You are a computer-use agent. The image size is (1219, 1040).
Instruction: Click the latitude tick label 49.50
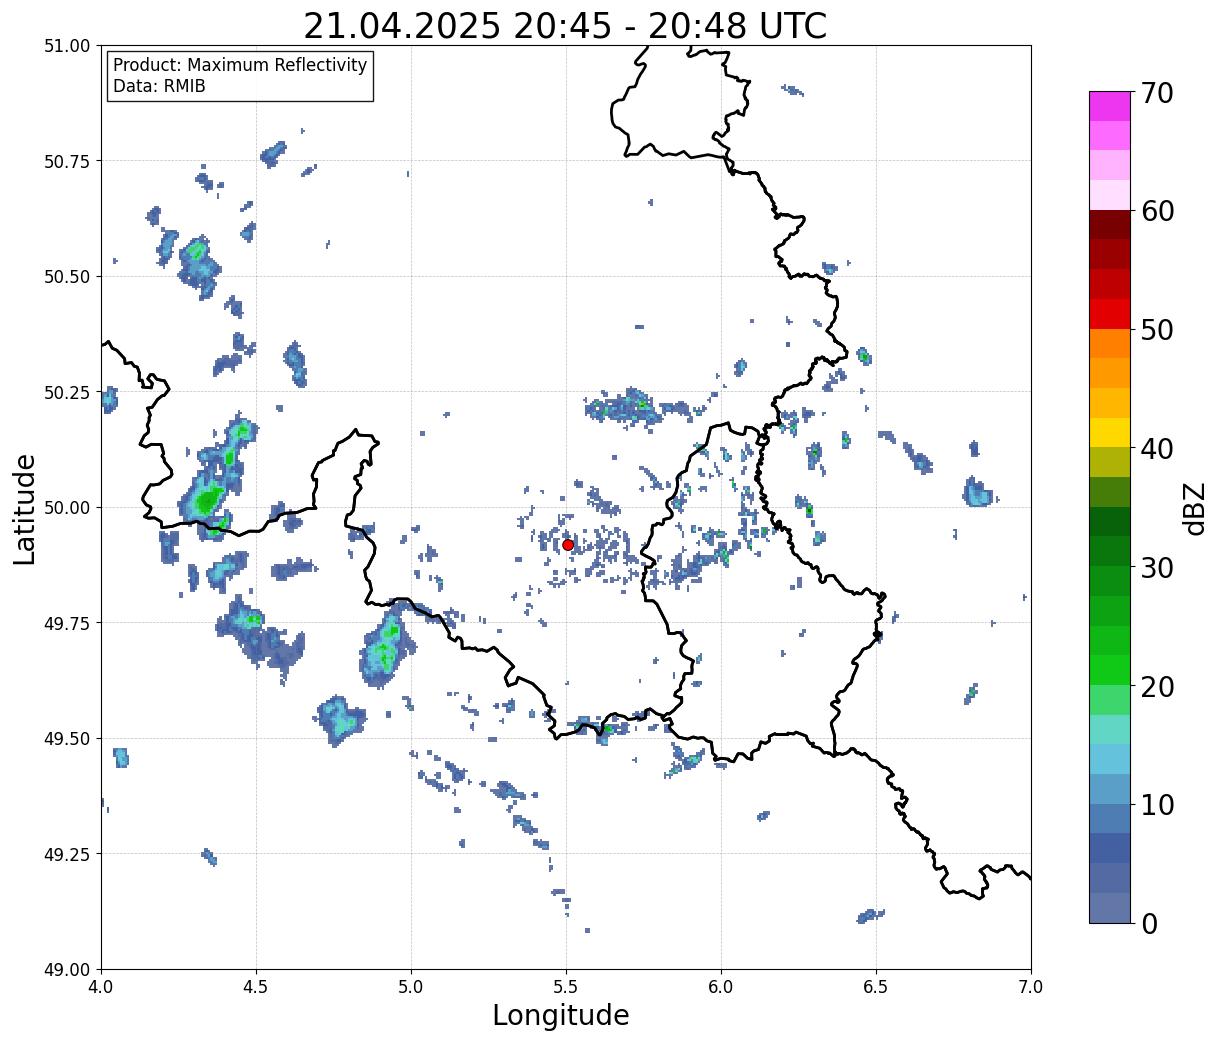point(67,739)
